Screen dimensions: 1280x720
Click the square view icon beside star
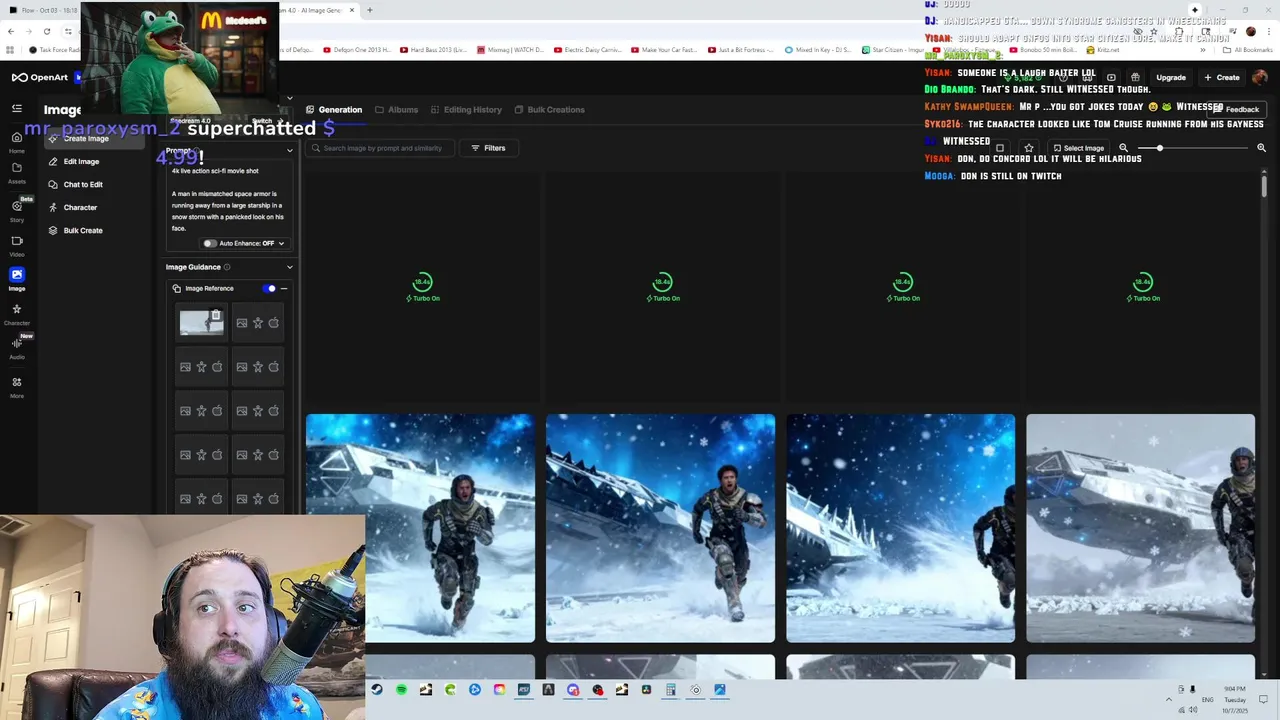coord(1000,148)
